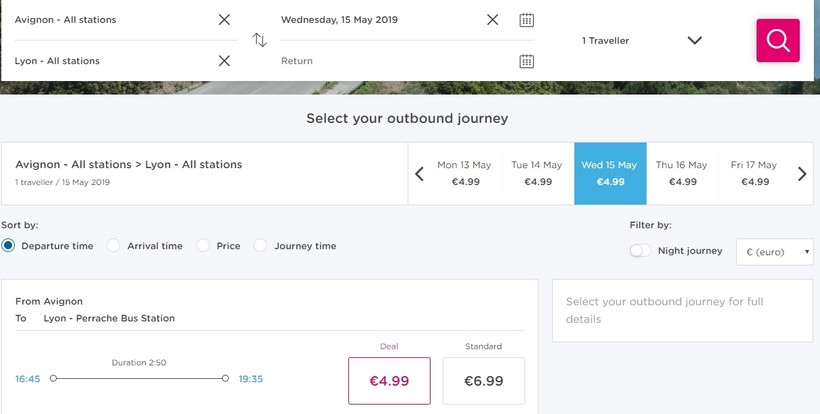
Task: Switch to Thu 16 May tab
Action: (682, 174)
